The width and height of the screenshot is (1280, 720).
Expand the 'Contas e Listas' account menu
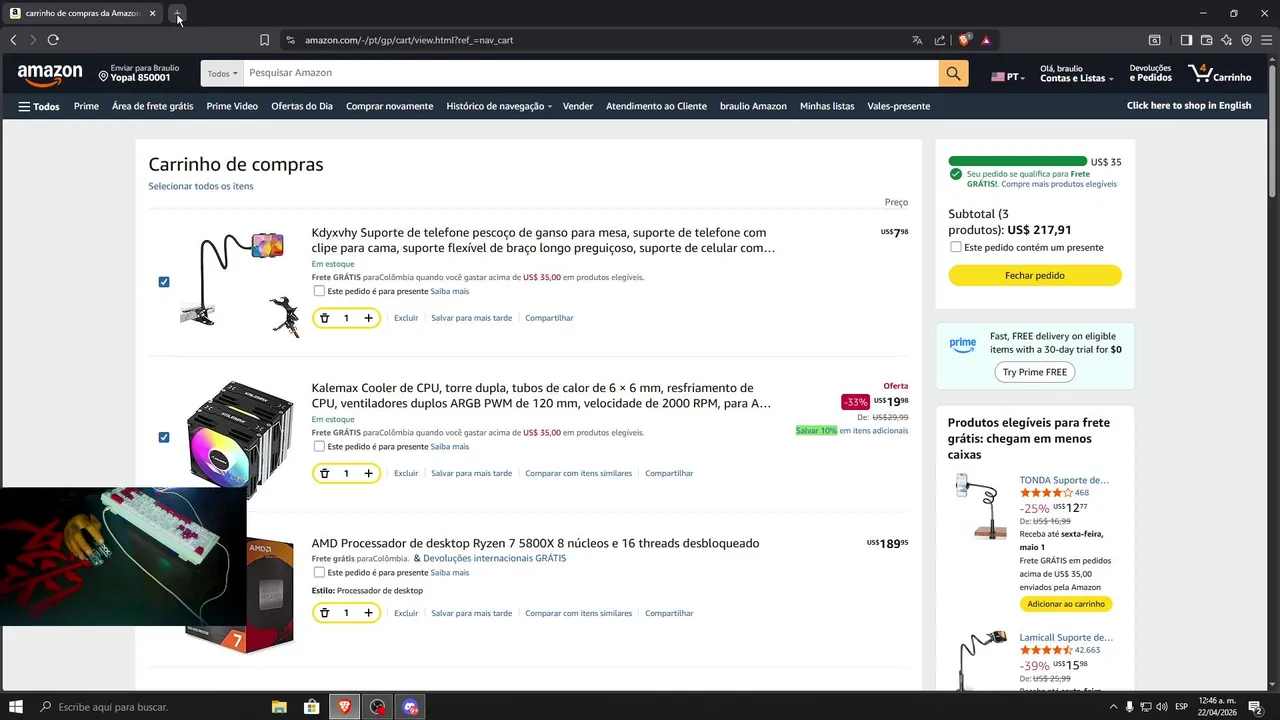pos(1076,73)
